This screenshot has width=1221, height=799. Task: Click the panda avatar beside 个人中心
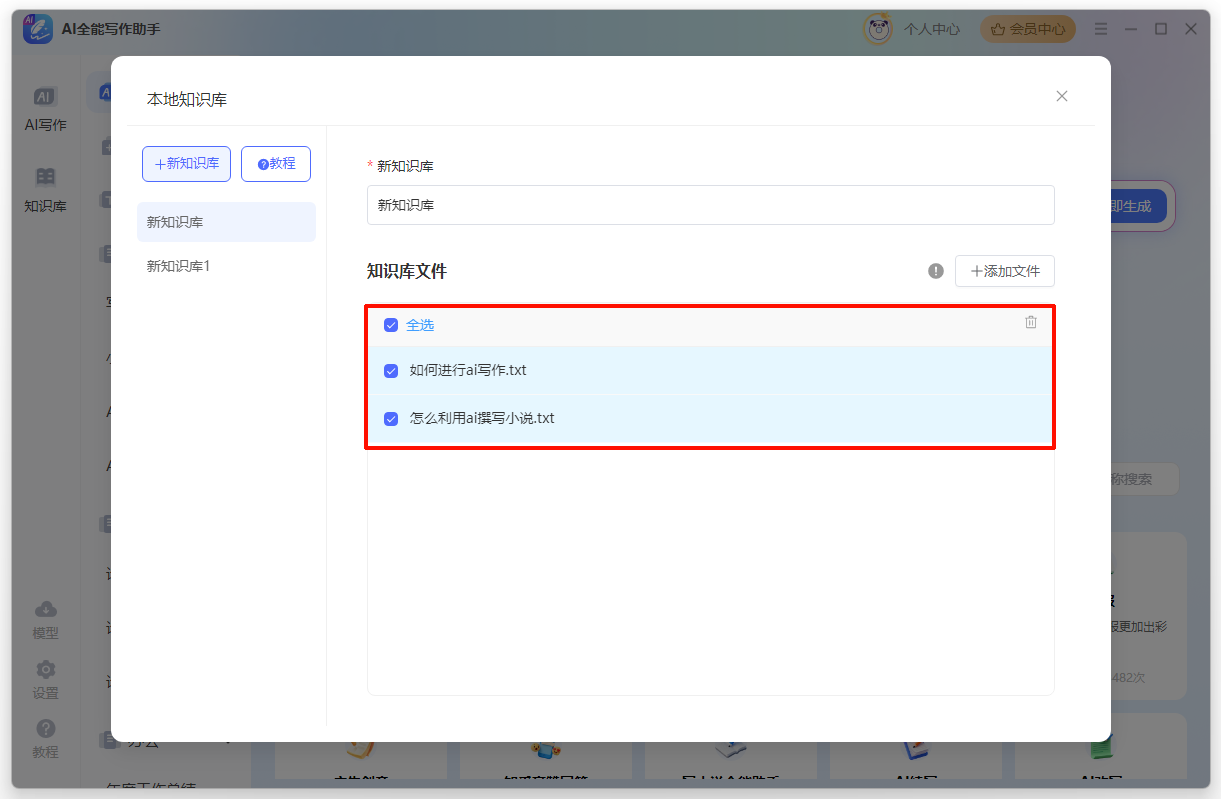(877, 28)
